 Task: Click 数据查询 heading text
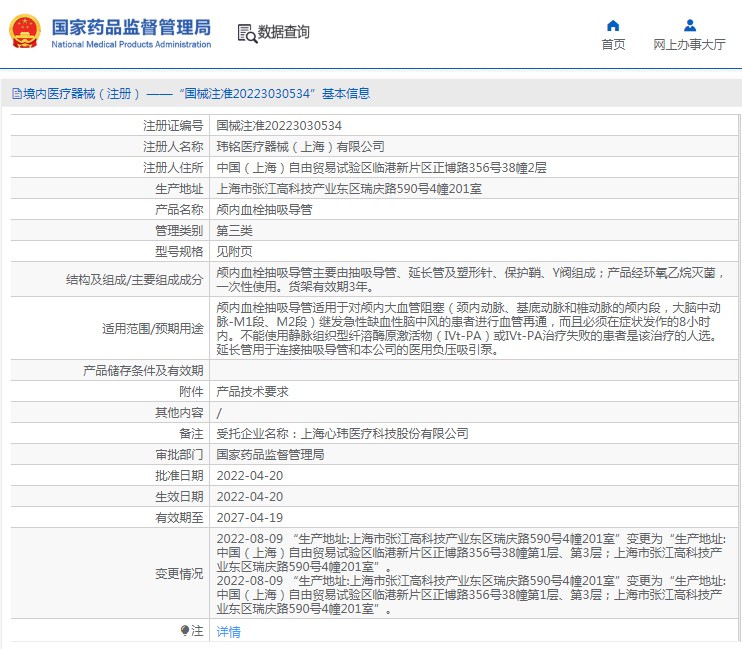(x=283, y=32)
